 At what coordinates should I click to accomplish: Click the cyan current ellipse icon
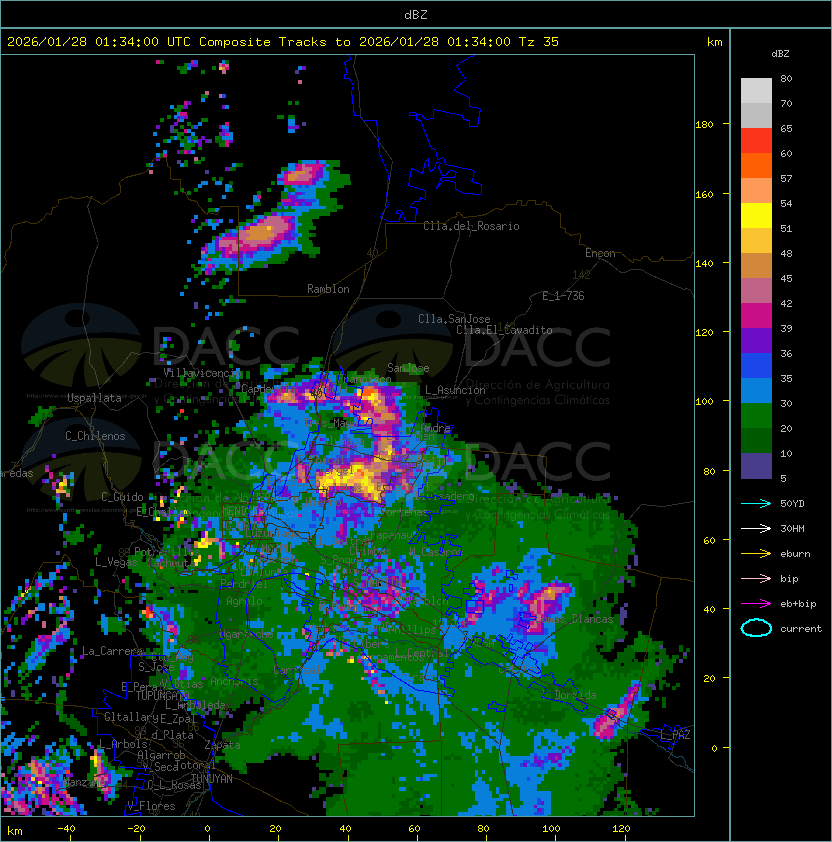point(756,628)
